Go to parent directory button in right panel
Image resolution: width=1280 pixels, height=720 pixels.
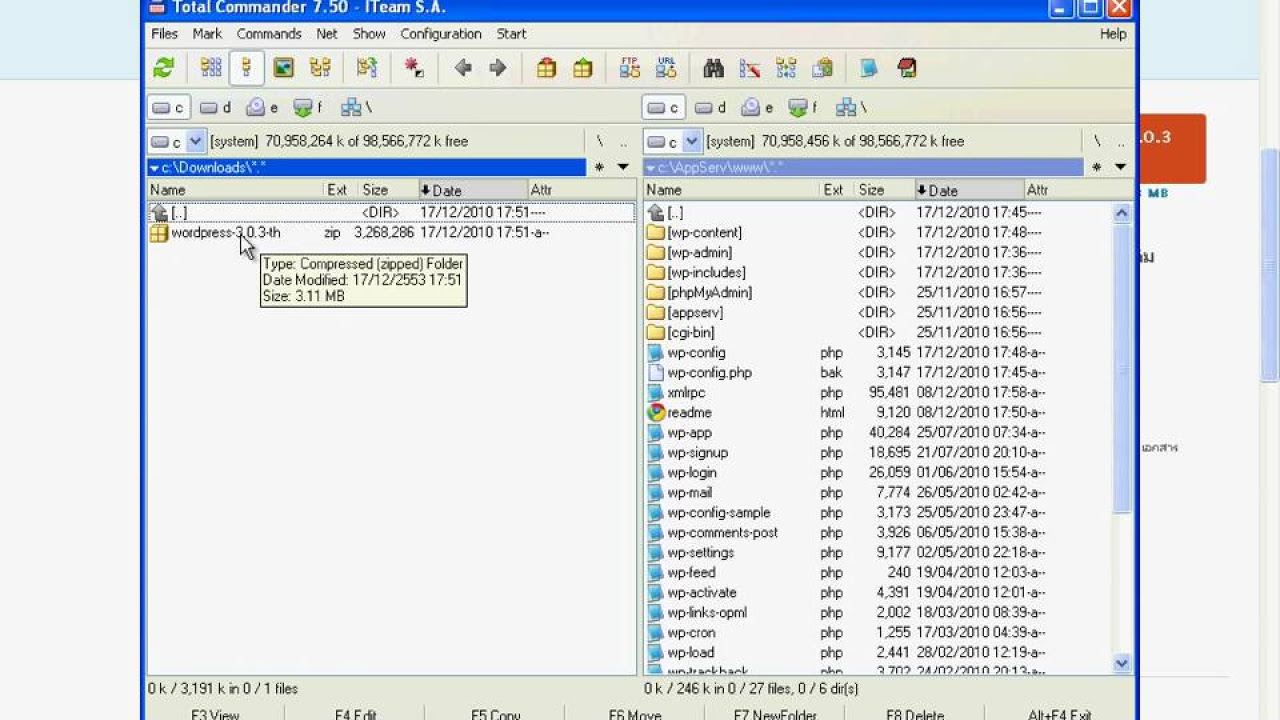[1120, 141]
